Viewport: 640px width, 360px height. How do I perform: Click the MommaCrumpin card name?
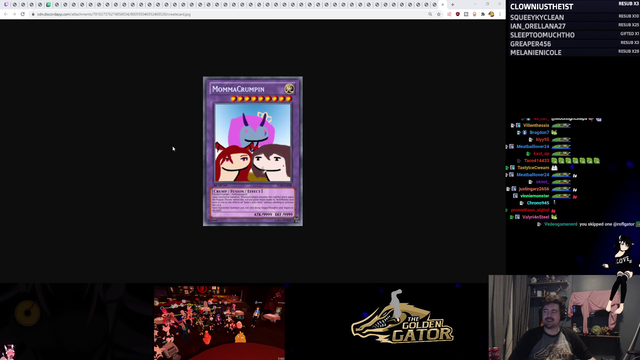tap(238, 89)
